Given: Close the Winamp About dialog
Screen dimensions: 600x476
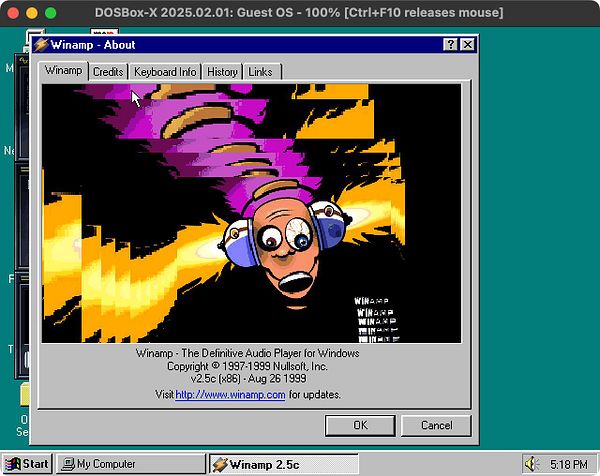Looking at the screenshot, I should (468, 45).
